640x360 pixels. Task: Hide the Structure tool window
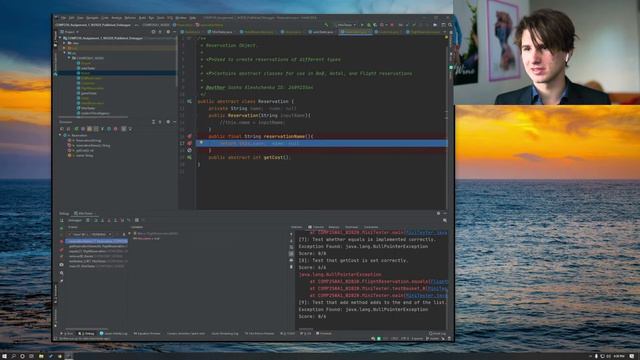(x=174, y=122)
